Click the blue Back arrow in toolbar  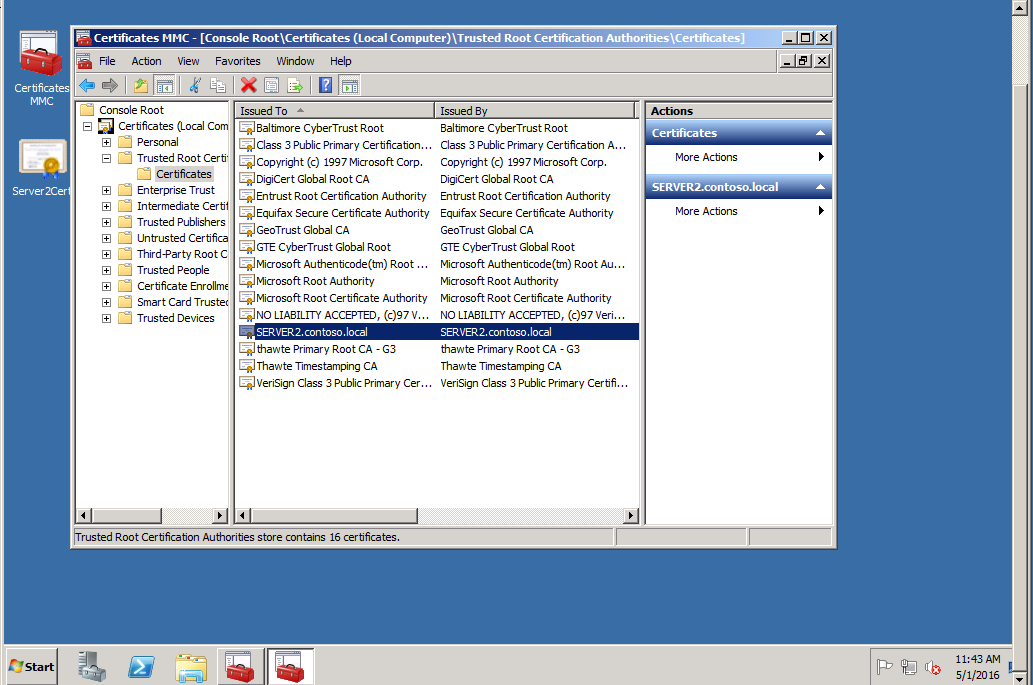pyautogui.click(x=86, y=85)
